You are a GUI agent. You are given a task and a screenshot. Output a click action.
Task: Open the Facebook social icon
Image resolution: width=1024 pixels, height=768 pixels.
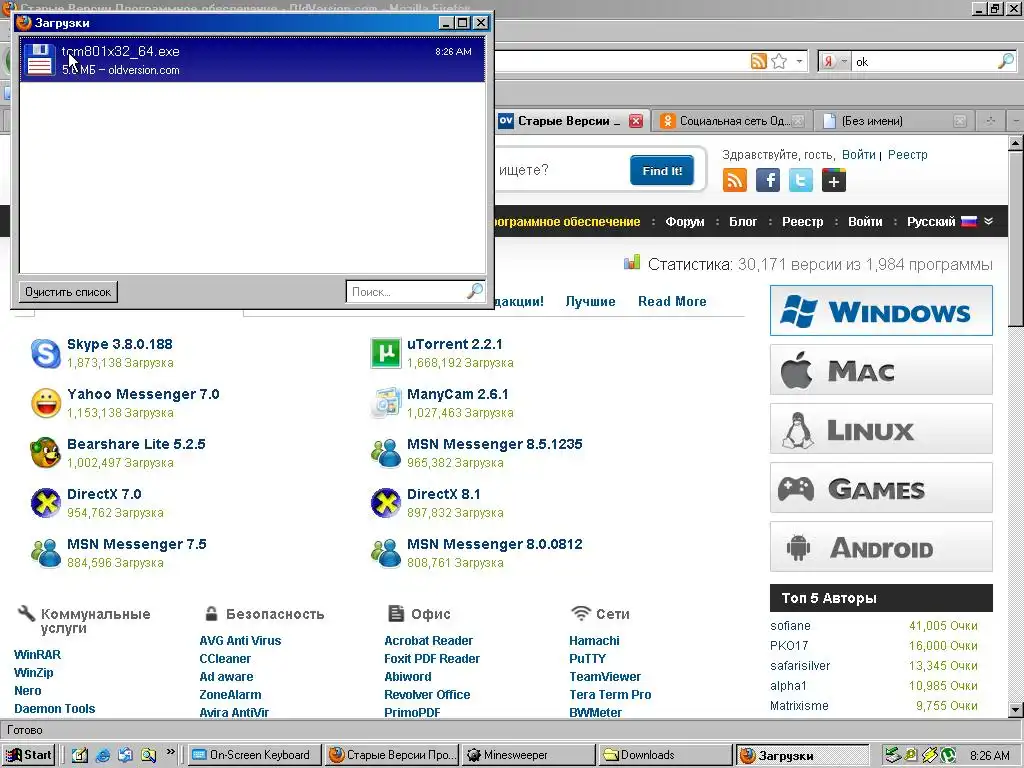768,180
